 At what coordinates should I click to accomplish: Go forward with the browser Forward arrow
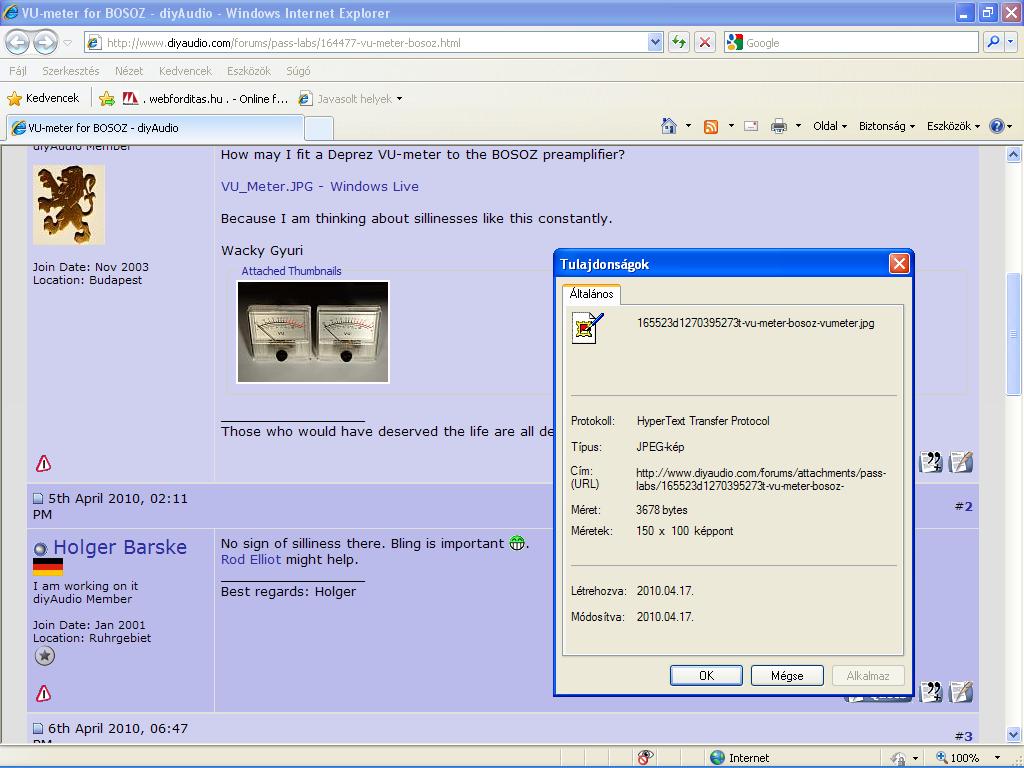pyautogui.click(x=45, y=43)
